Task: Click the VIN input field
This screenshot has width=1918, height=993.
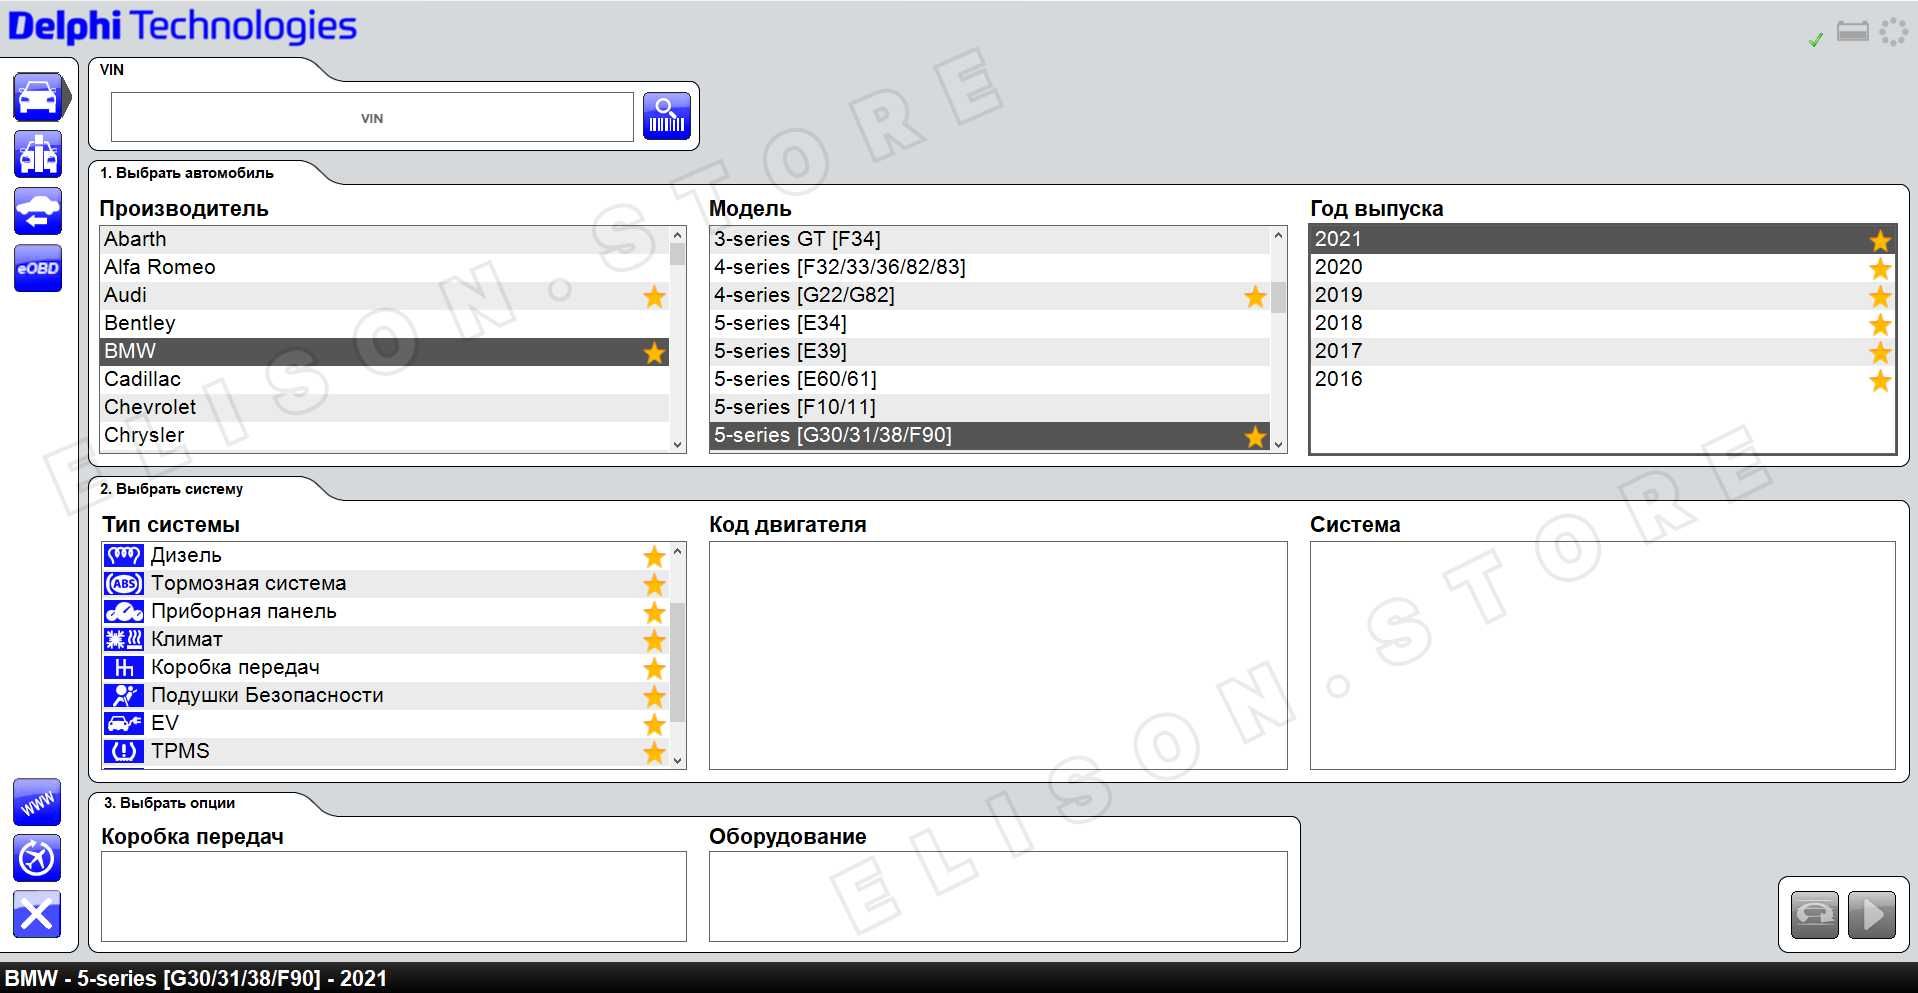Action: point(372,117)
